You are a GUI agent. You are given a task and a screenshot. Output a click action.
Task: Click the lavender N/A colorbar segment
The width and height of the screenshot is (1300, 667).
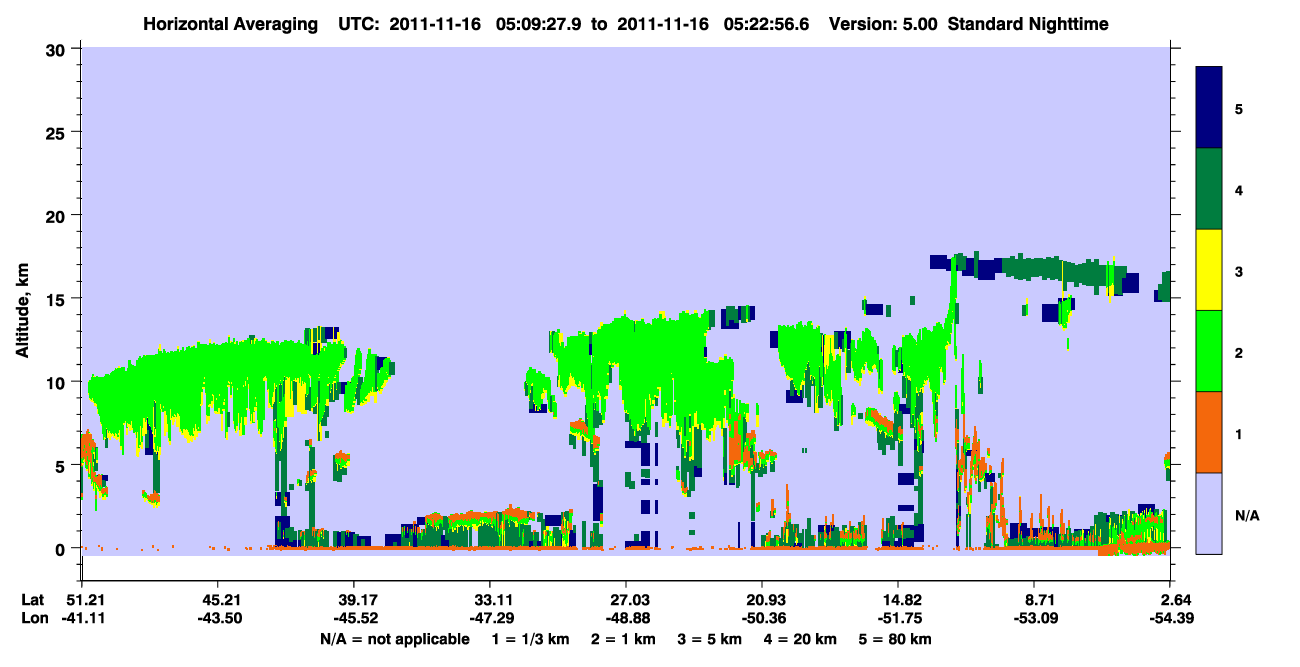click(x=1209, y=513)
